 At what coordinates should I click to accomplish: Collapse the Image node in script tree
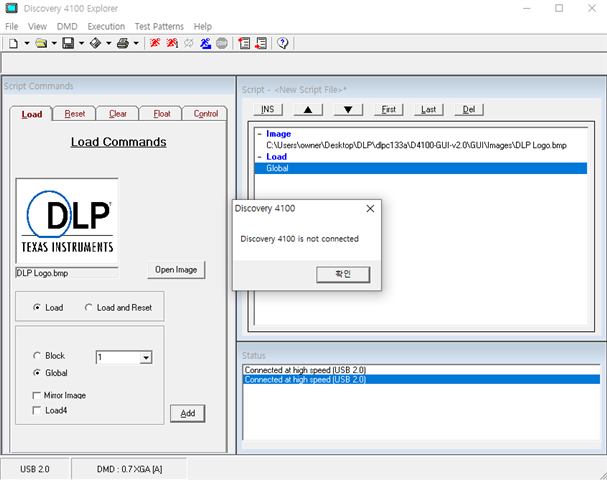(x=259, y=134)
